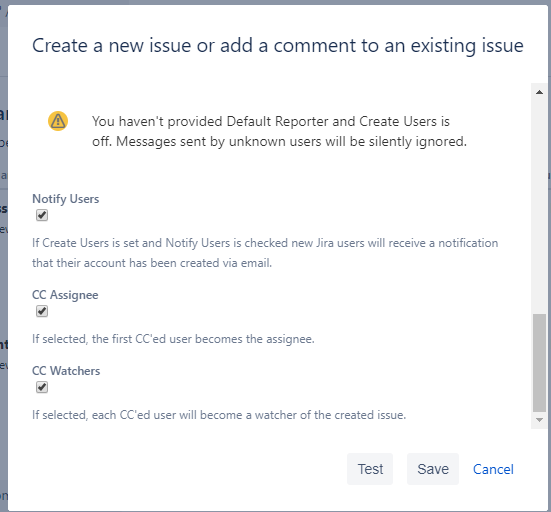
Task: Click the first CC'ed user description text
Action: [173, 339]
